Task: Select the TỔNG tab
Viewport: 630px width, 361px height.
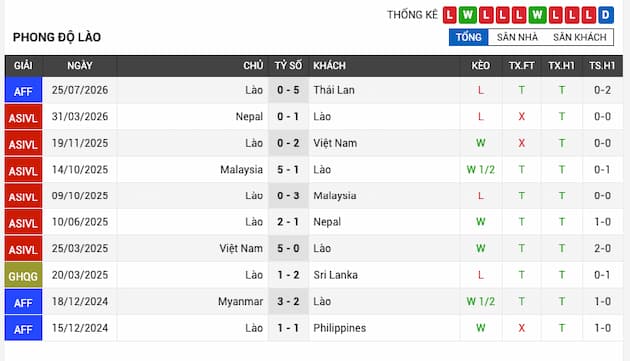Action: pos(468,37)
